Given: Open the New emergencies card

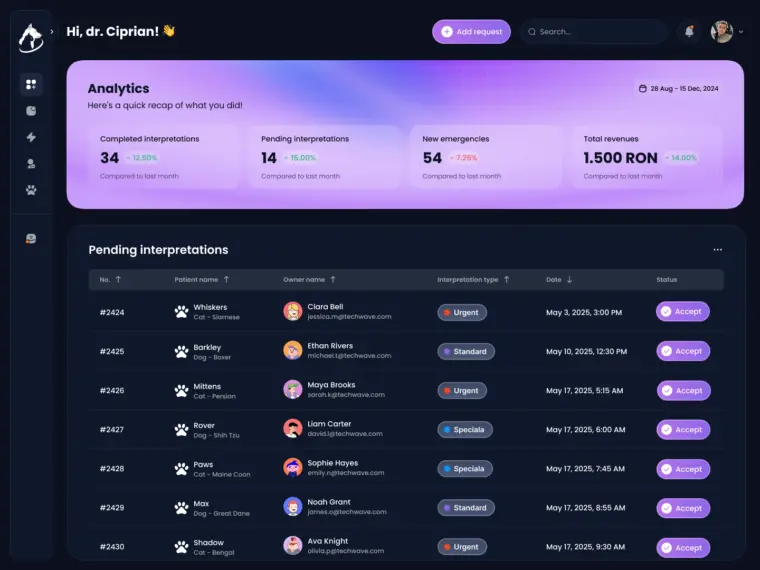Looking at the screenshot, I should (x=486, y=157).
